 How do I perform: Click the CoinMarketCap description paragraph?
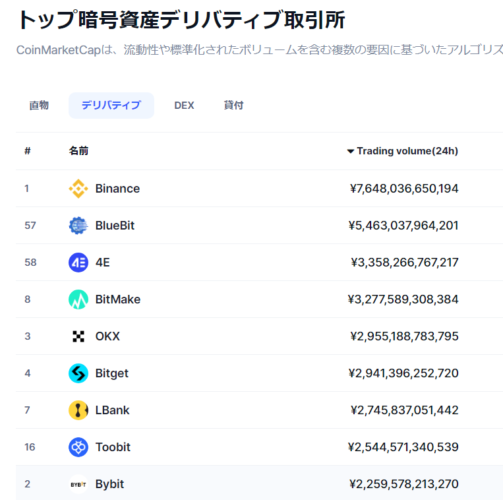coord(259,50)
